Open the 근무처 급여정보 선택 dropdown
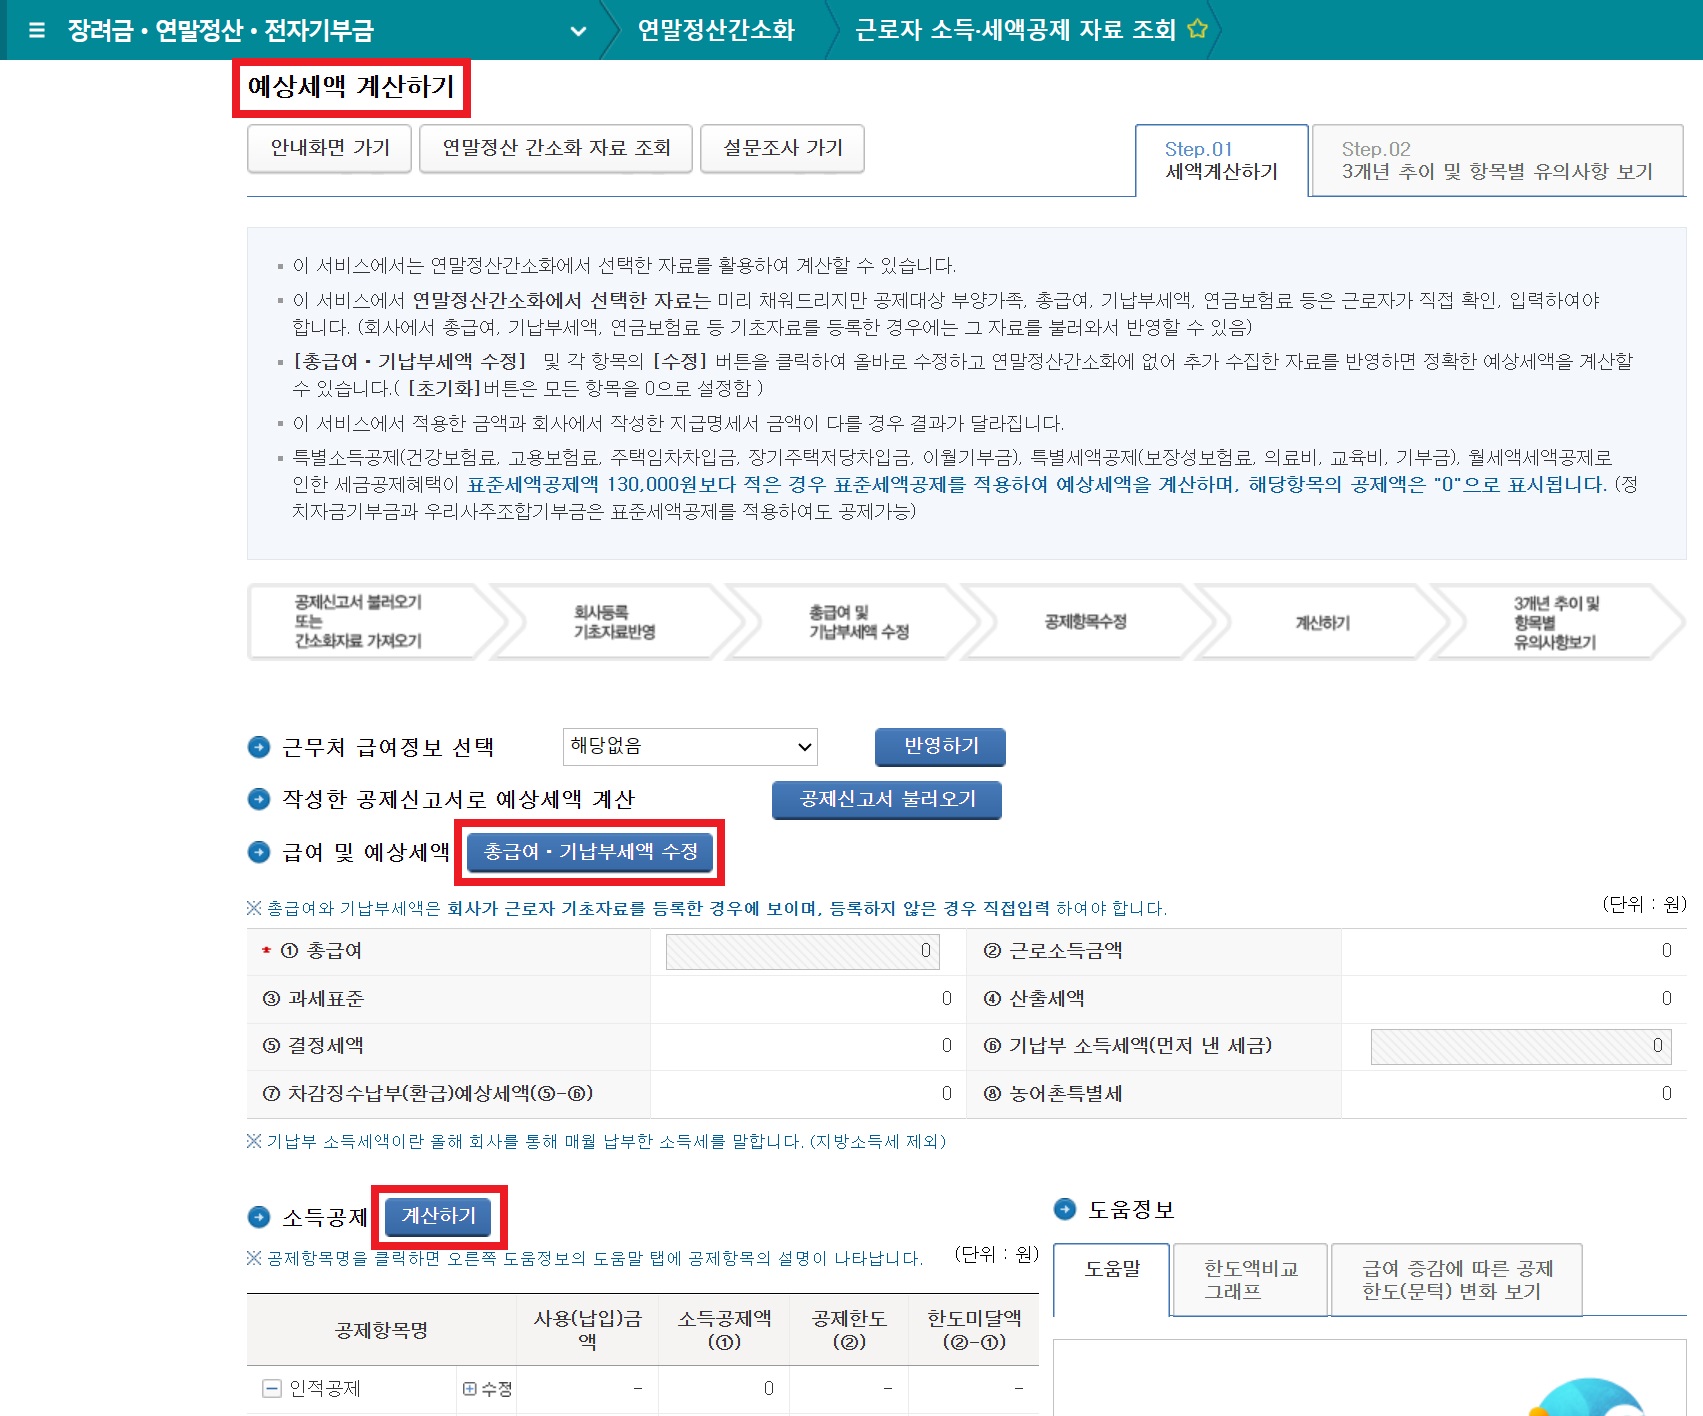 click(x=690, y=747)
